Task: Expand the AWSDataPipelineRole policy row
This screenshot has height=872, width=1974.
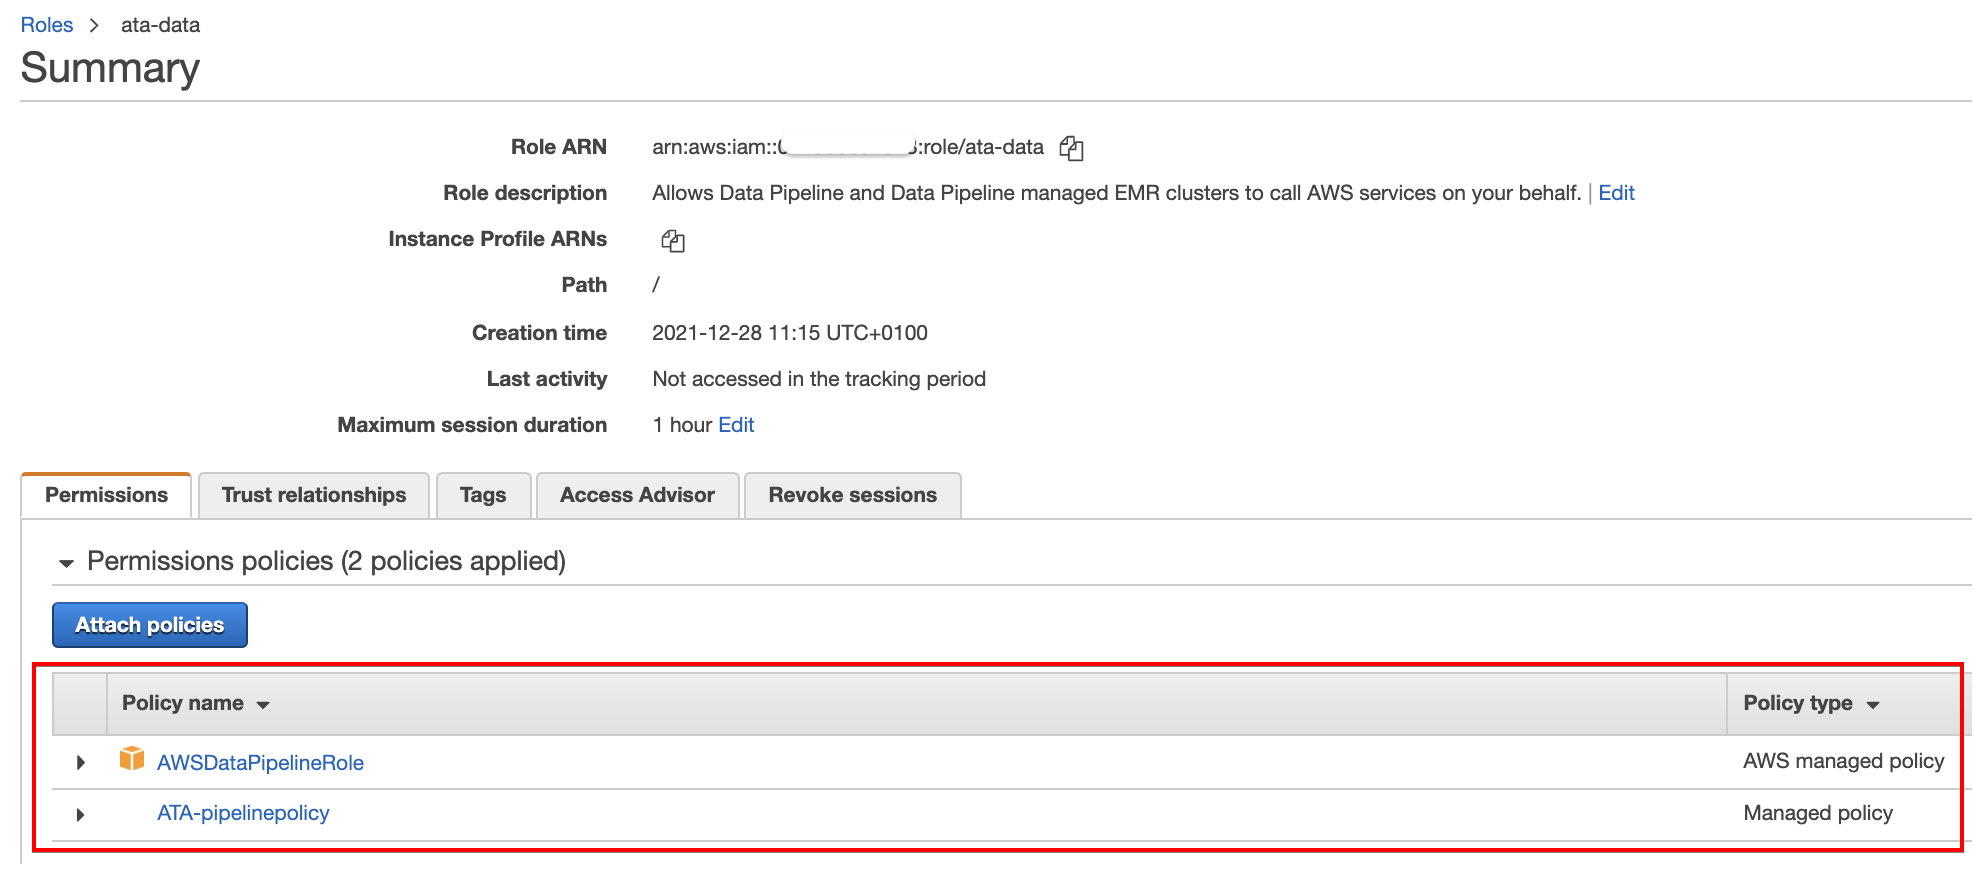Action: pyautogui.click(x=81, y=763)
